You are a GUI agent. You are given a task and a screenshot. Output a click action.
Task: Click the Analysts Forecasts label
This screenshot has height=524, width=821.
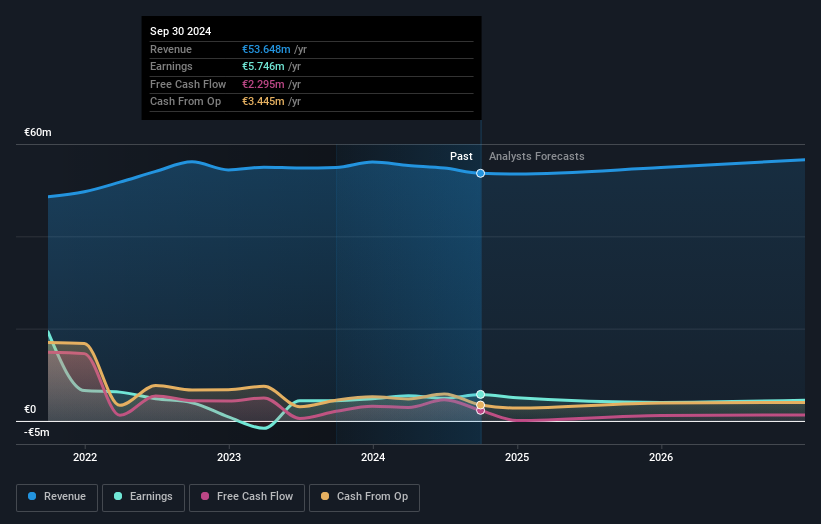tap(537, 156)
